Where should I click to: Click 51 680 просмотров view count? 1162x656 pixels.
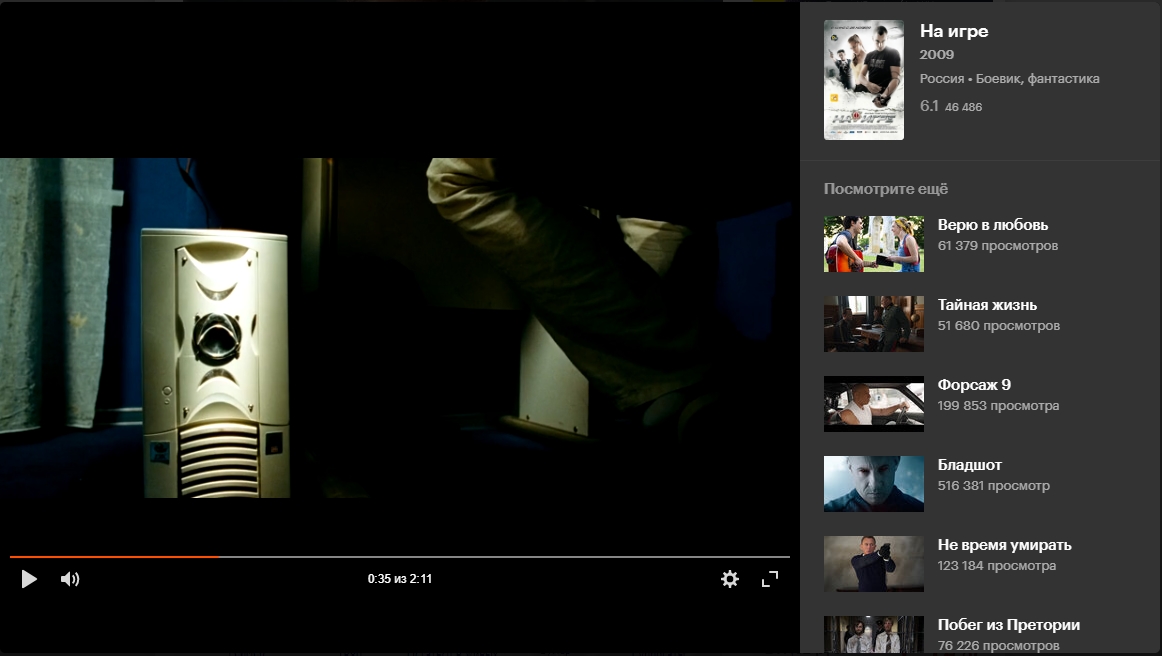point(998,325)
